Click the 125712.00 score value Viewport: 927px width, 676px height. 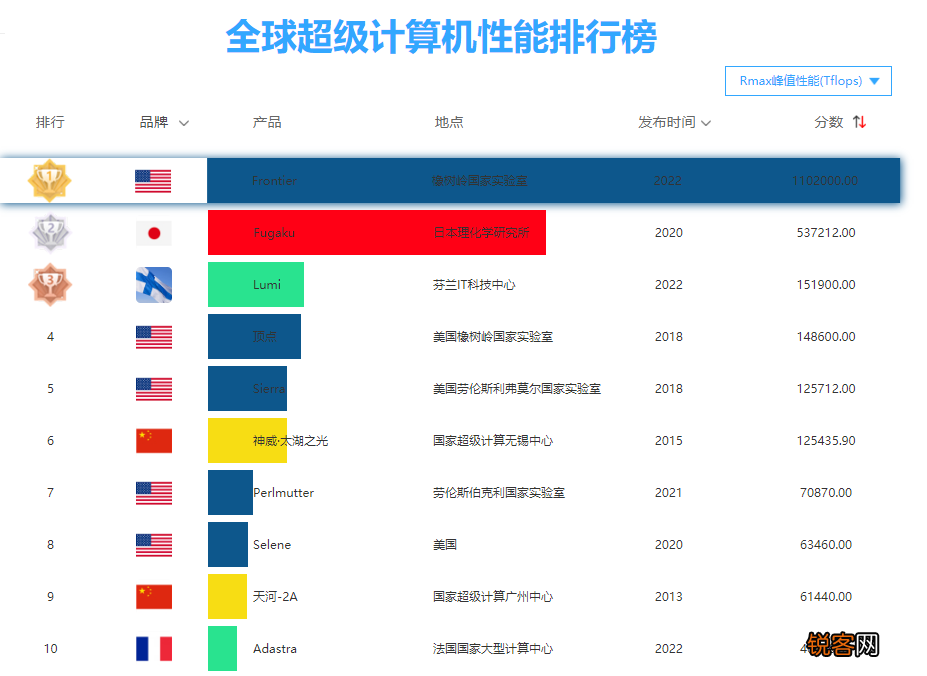[x=826, y=389]
